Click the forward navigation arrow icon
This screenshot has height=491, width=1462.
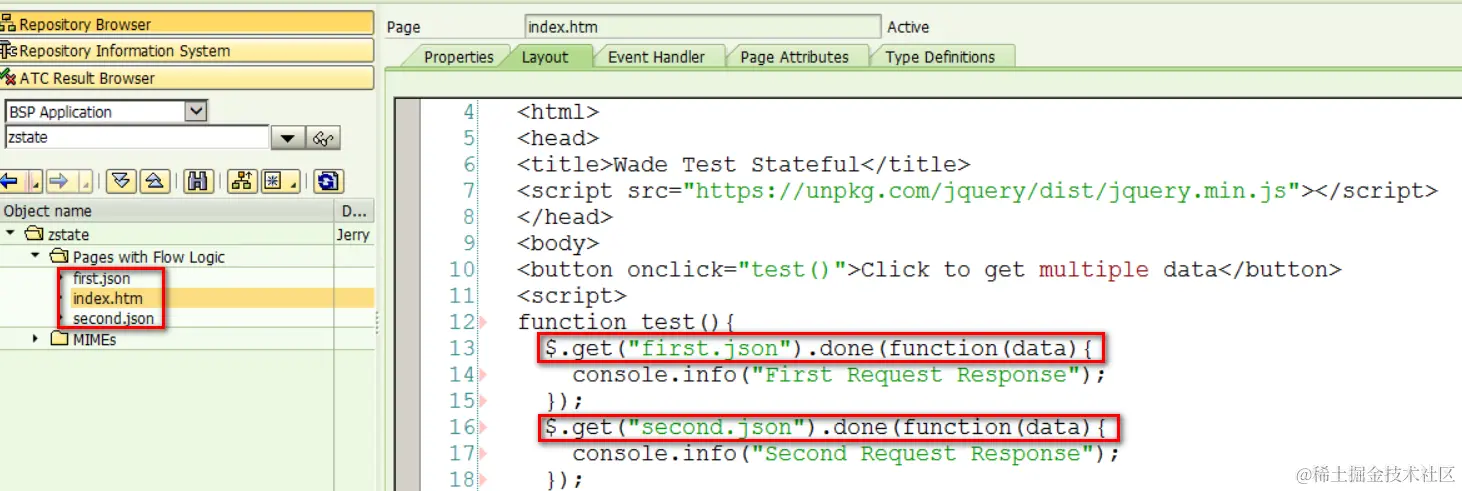tap(58, 181)
